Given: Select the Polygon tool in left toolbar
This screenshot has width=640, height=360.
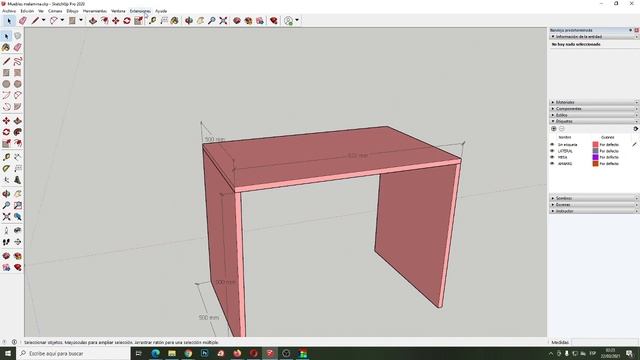Looking at the screenshot, I should pyautogui.click(x=18, y=84).
